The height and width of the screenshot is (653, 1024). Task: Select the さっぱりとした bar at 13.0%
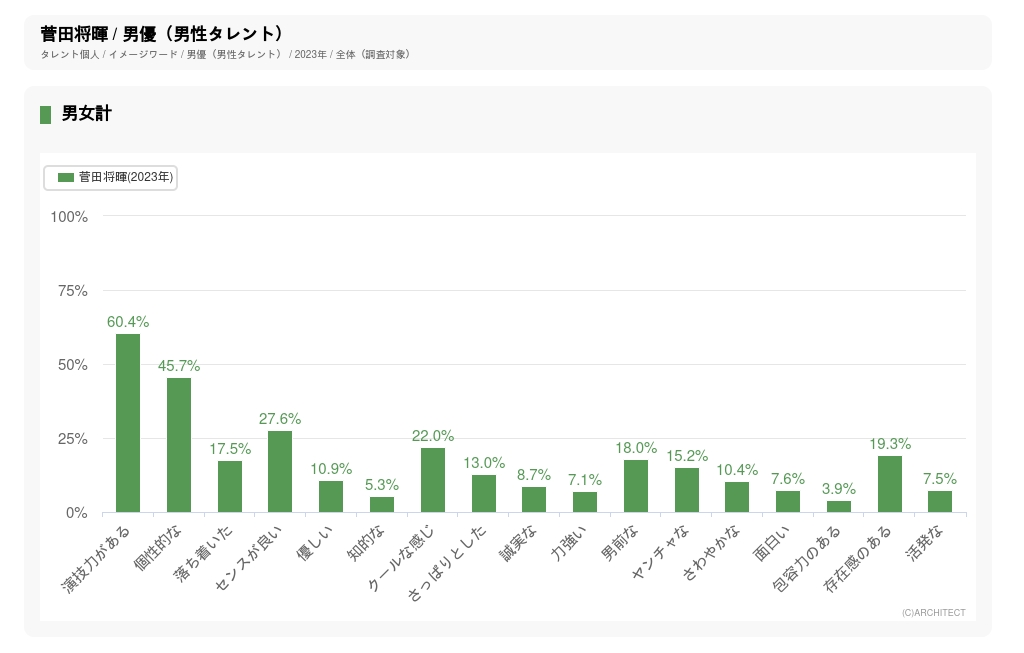tap(484, 494)
